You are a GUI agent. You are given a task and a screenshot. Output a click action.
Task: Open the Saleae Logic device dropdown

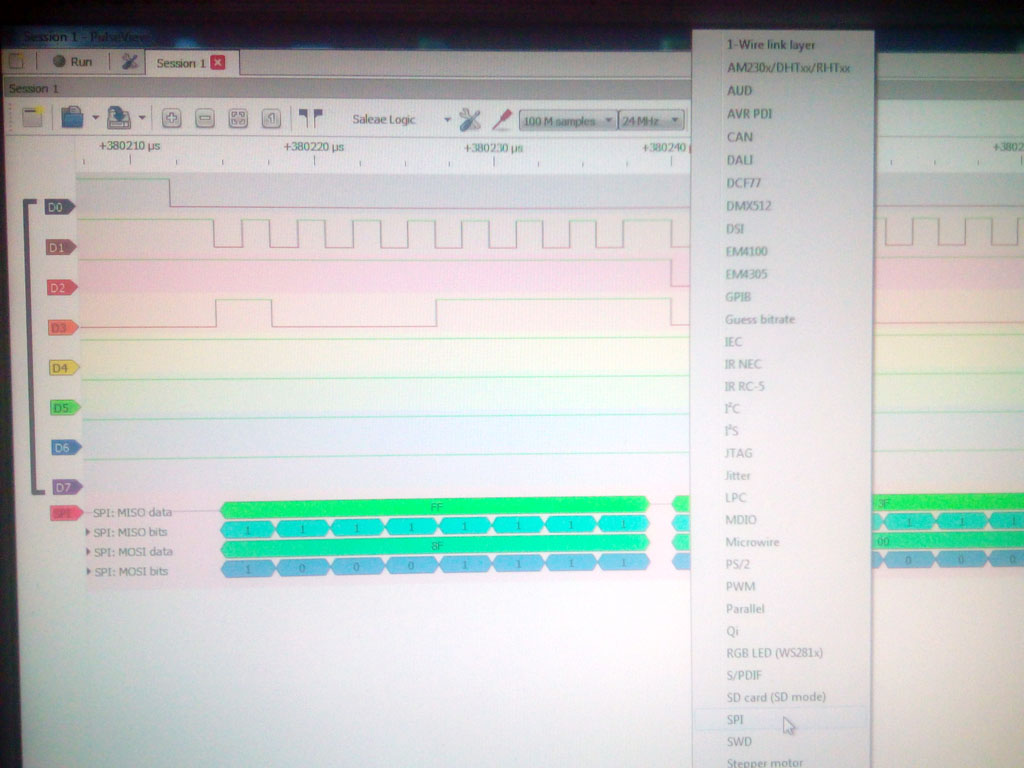pos(400,120)
